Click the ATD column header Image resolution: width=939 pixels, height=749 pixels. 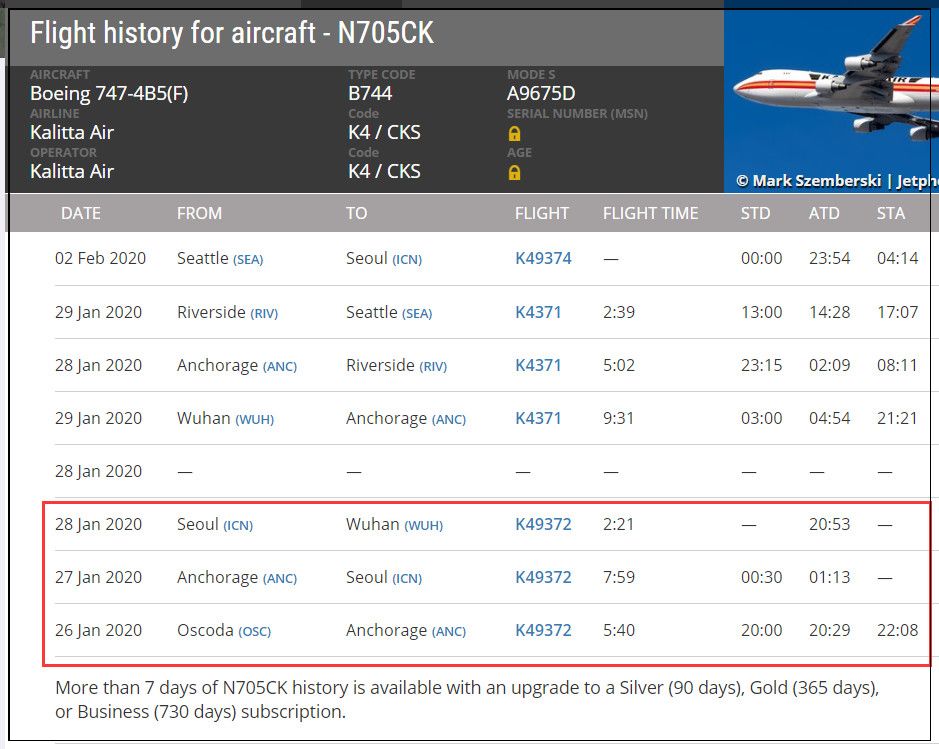point(823,213)
